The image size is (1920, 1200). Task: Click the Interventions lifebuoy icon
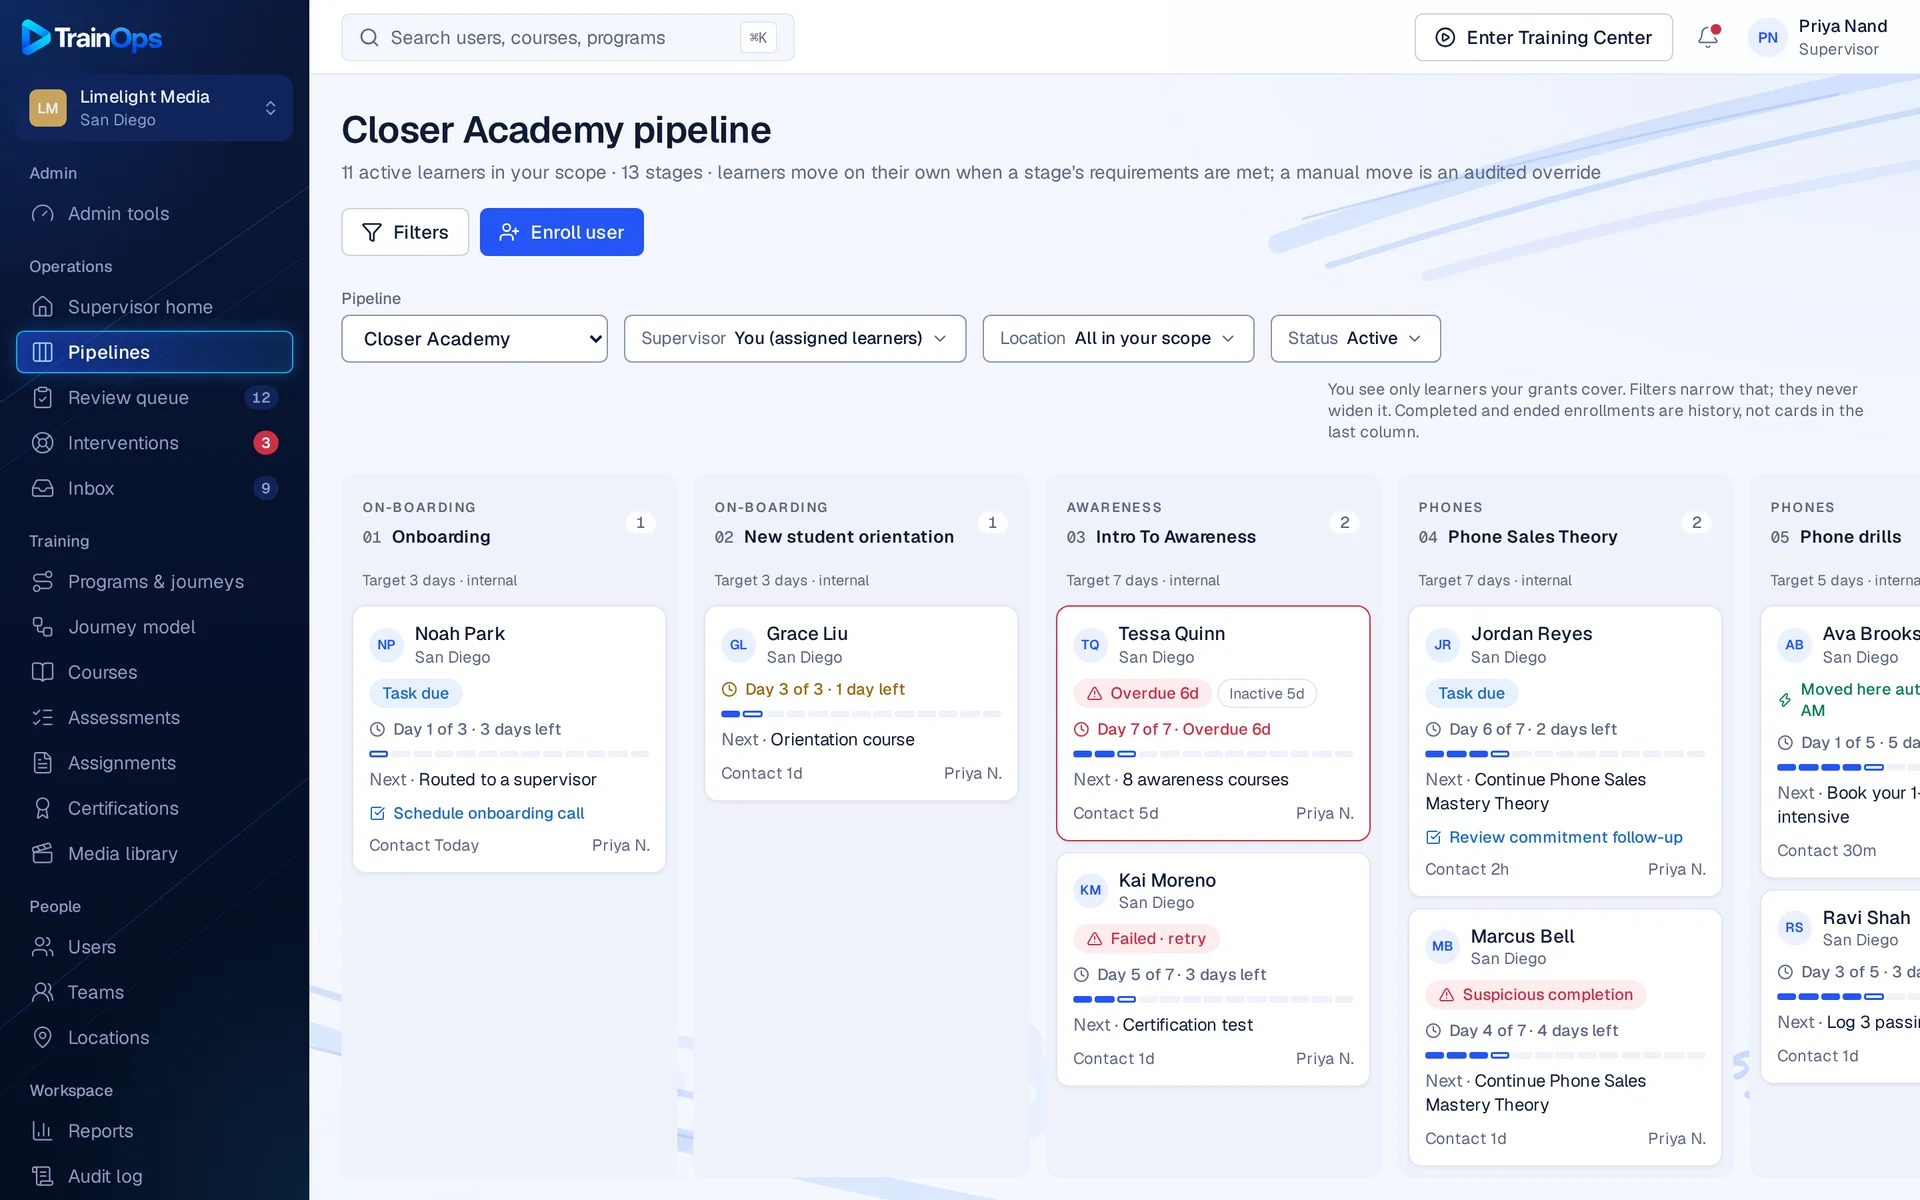tap(42, 443)
